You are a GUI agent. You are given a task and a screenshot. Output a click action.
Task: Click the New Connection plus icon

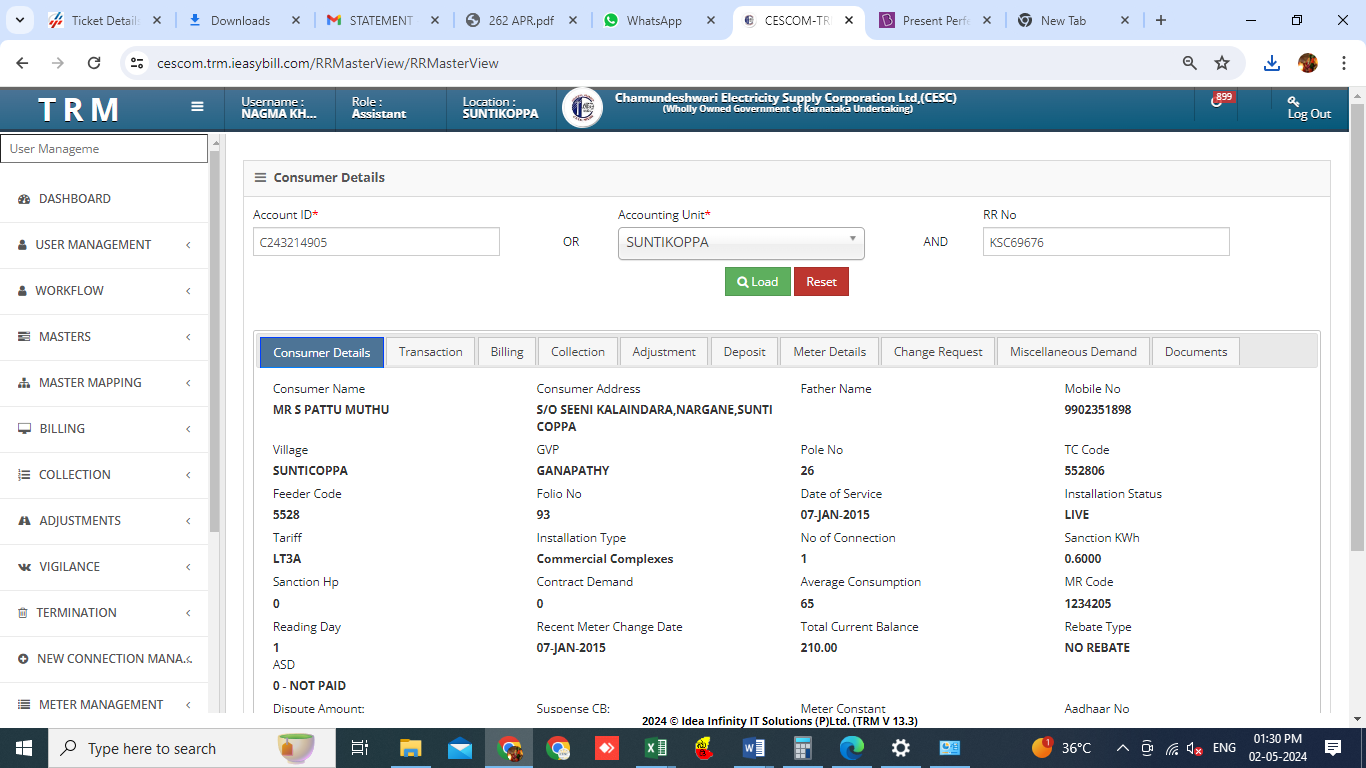pos(23,659)
